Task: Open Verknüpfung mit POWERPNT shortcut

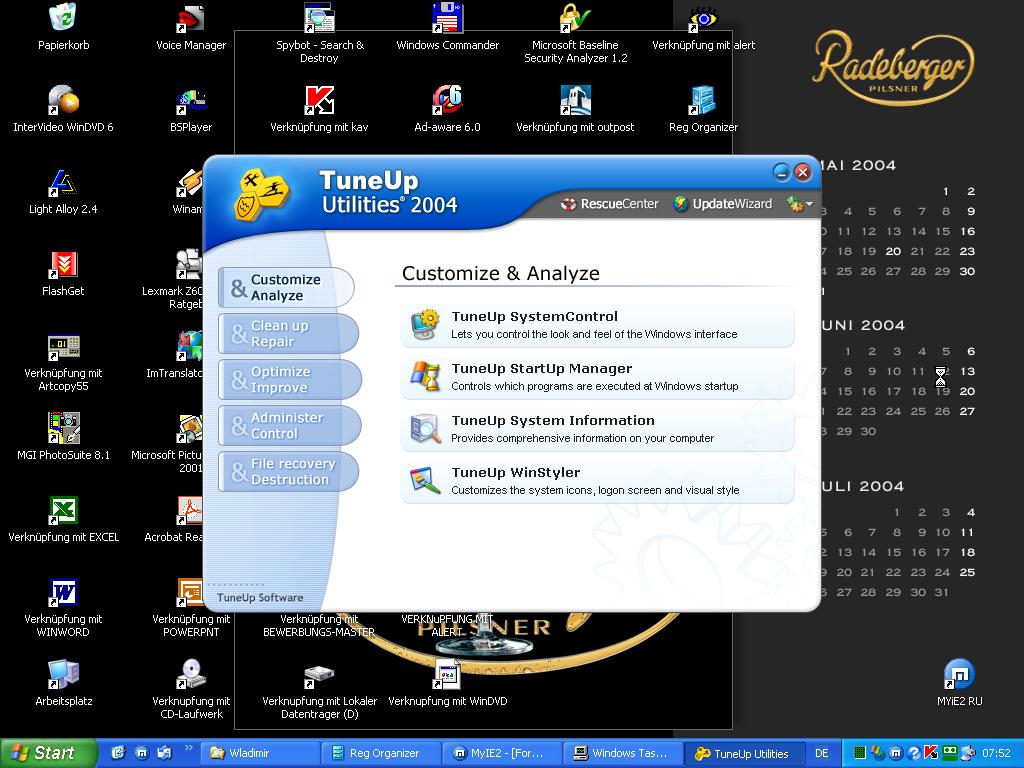Action: [191, 608]
